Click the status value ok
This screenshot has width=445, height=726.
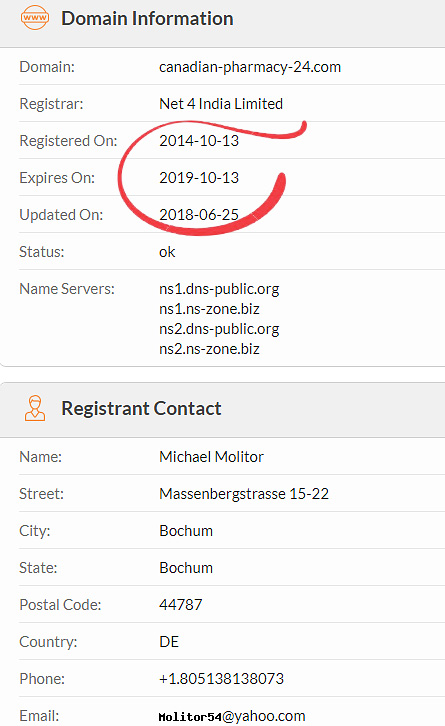[167, 252]
